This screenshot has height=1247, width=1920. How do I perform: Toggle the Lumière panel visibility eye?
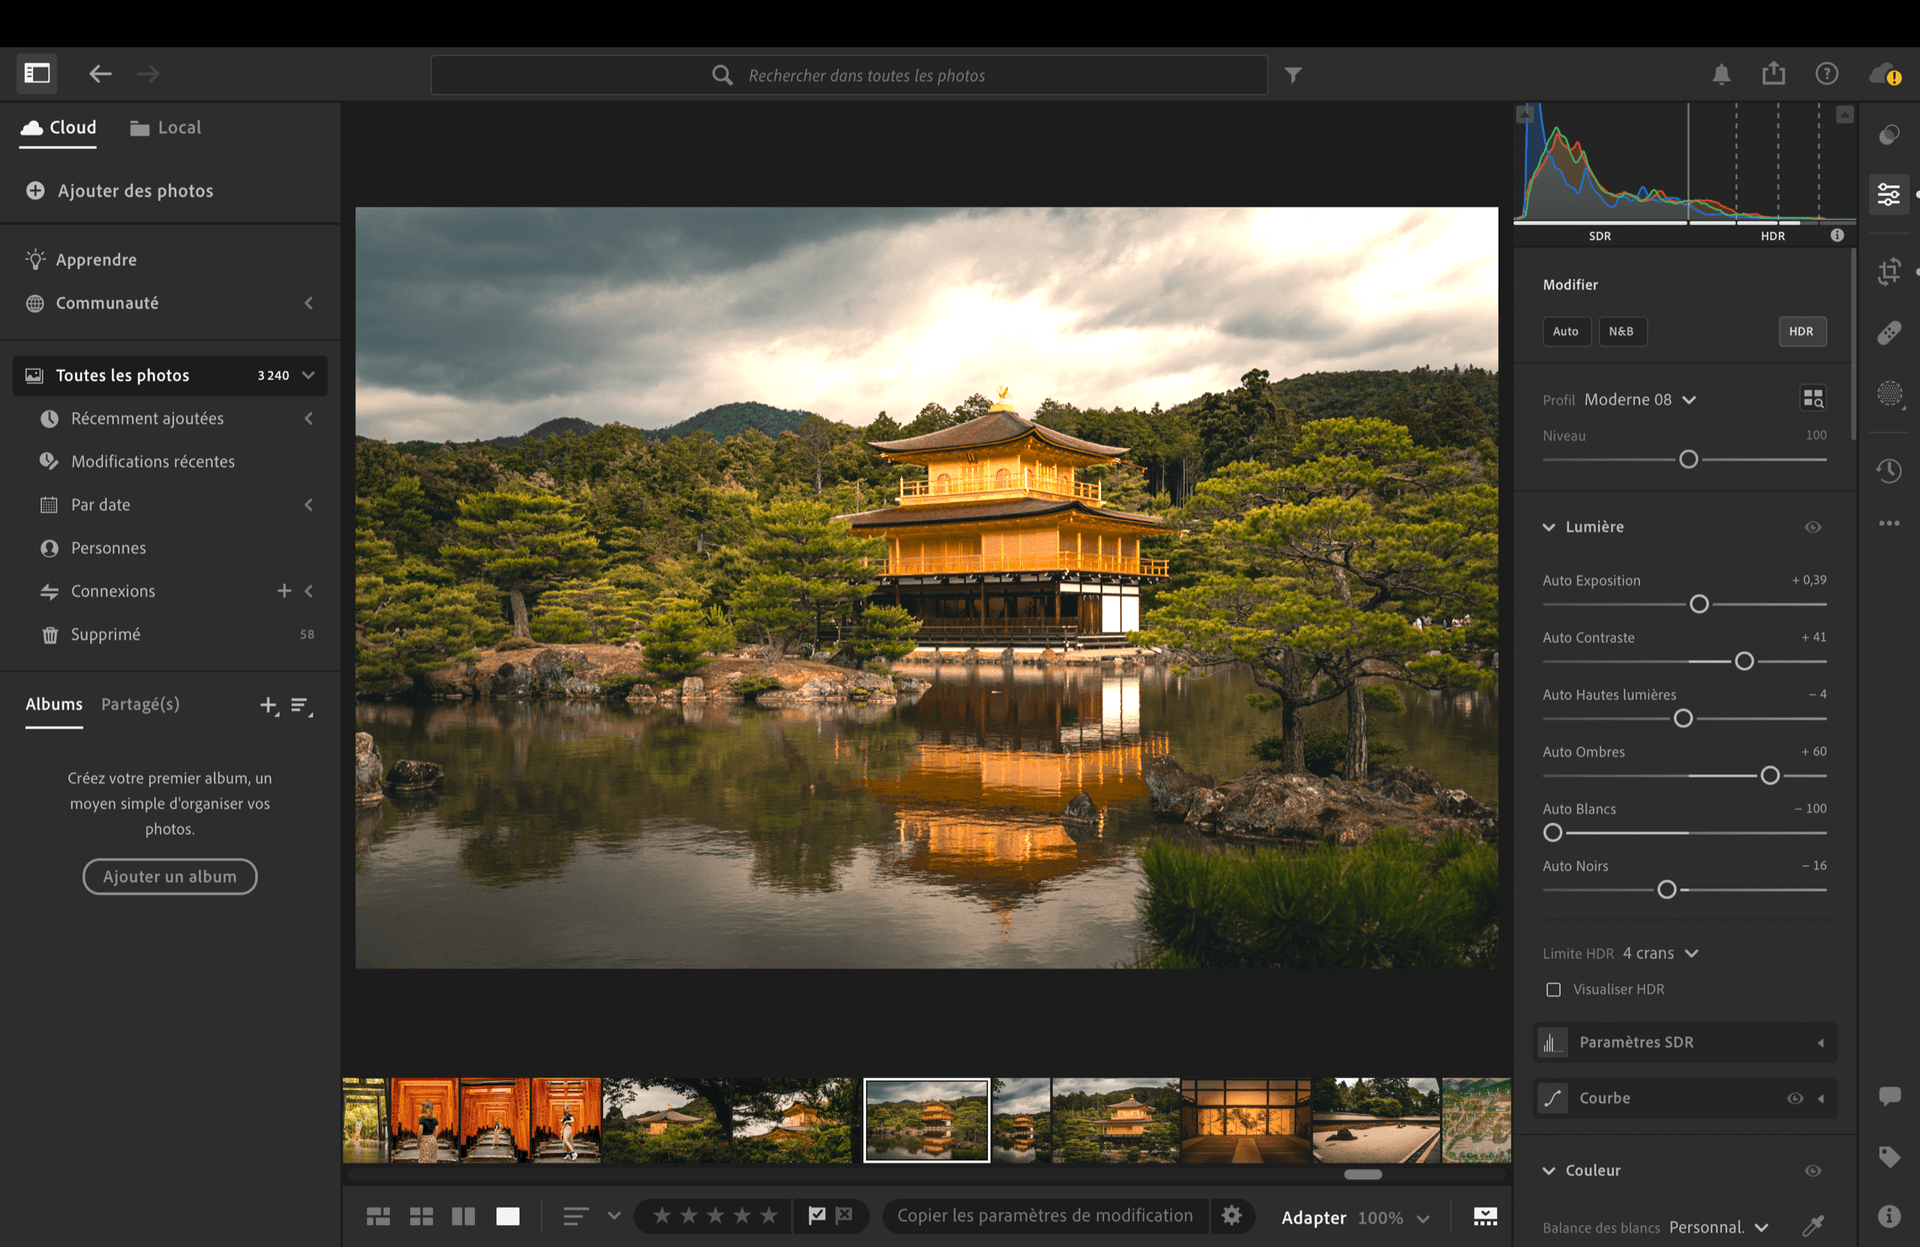(1813, 527)
